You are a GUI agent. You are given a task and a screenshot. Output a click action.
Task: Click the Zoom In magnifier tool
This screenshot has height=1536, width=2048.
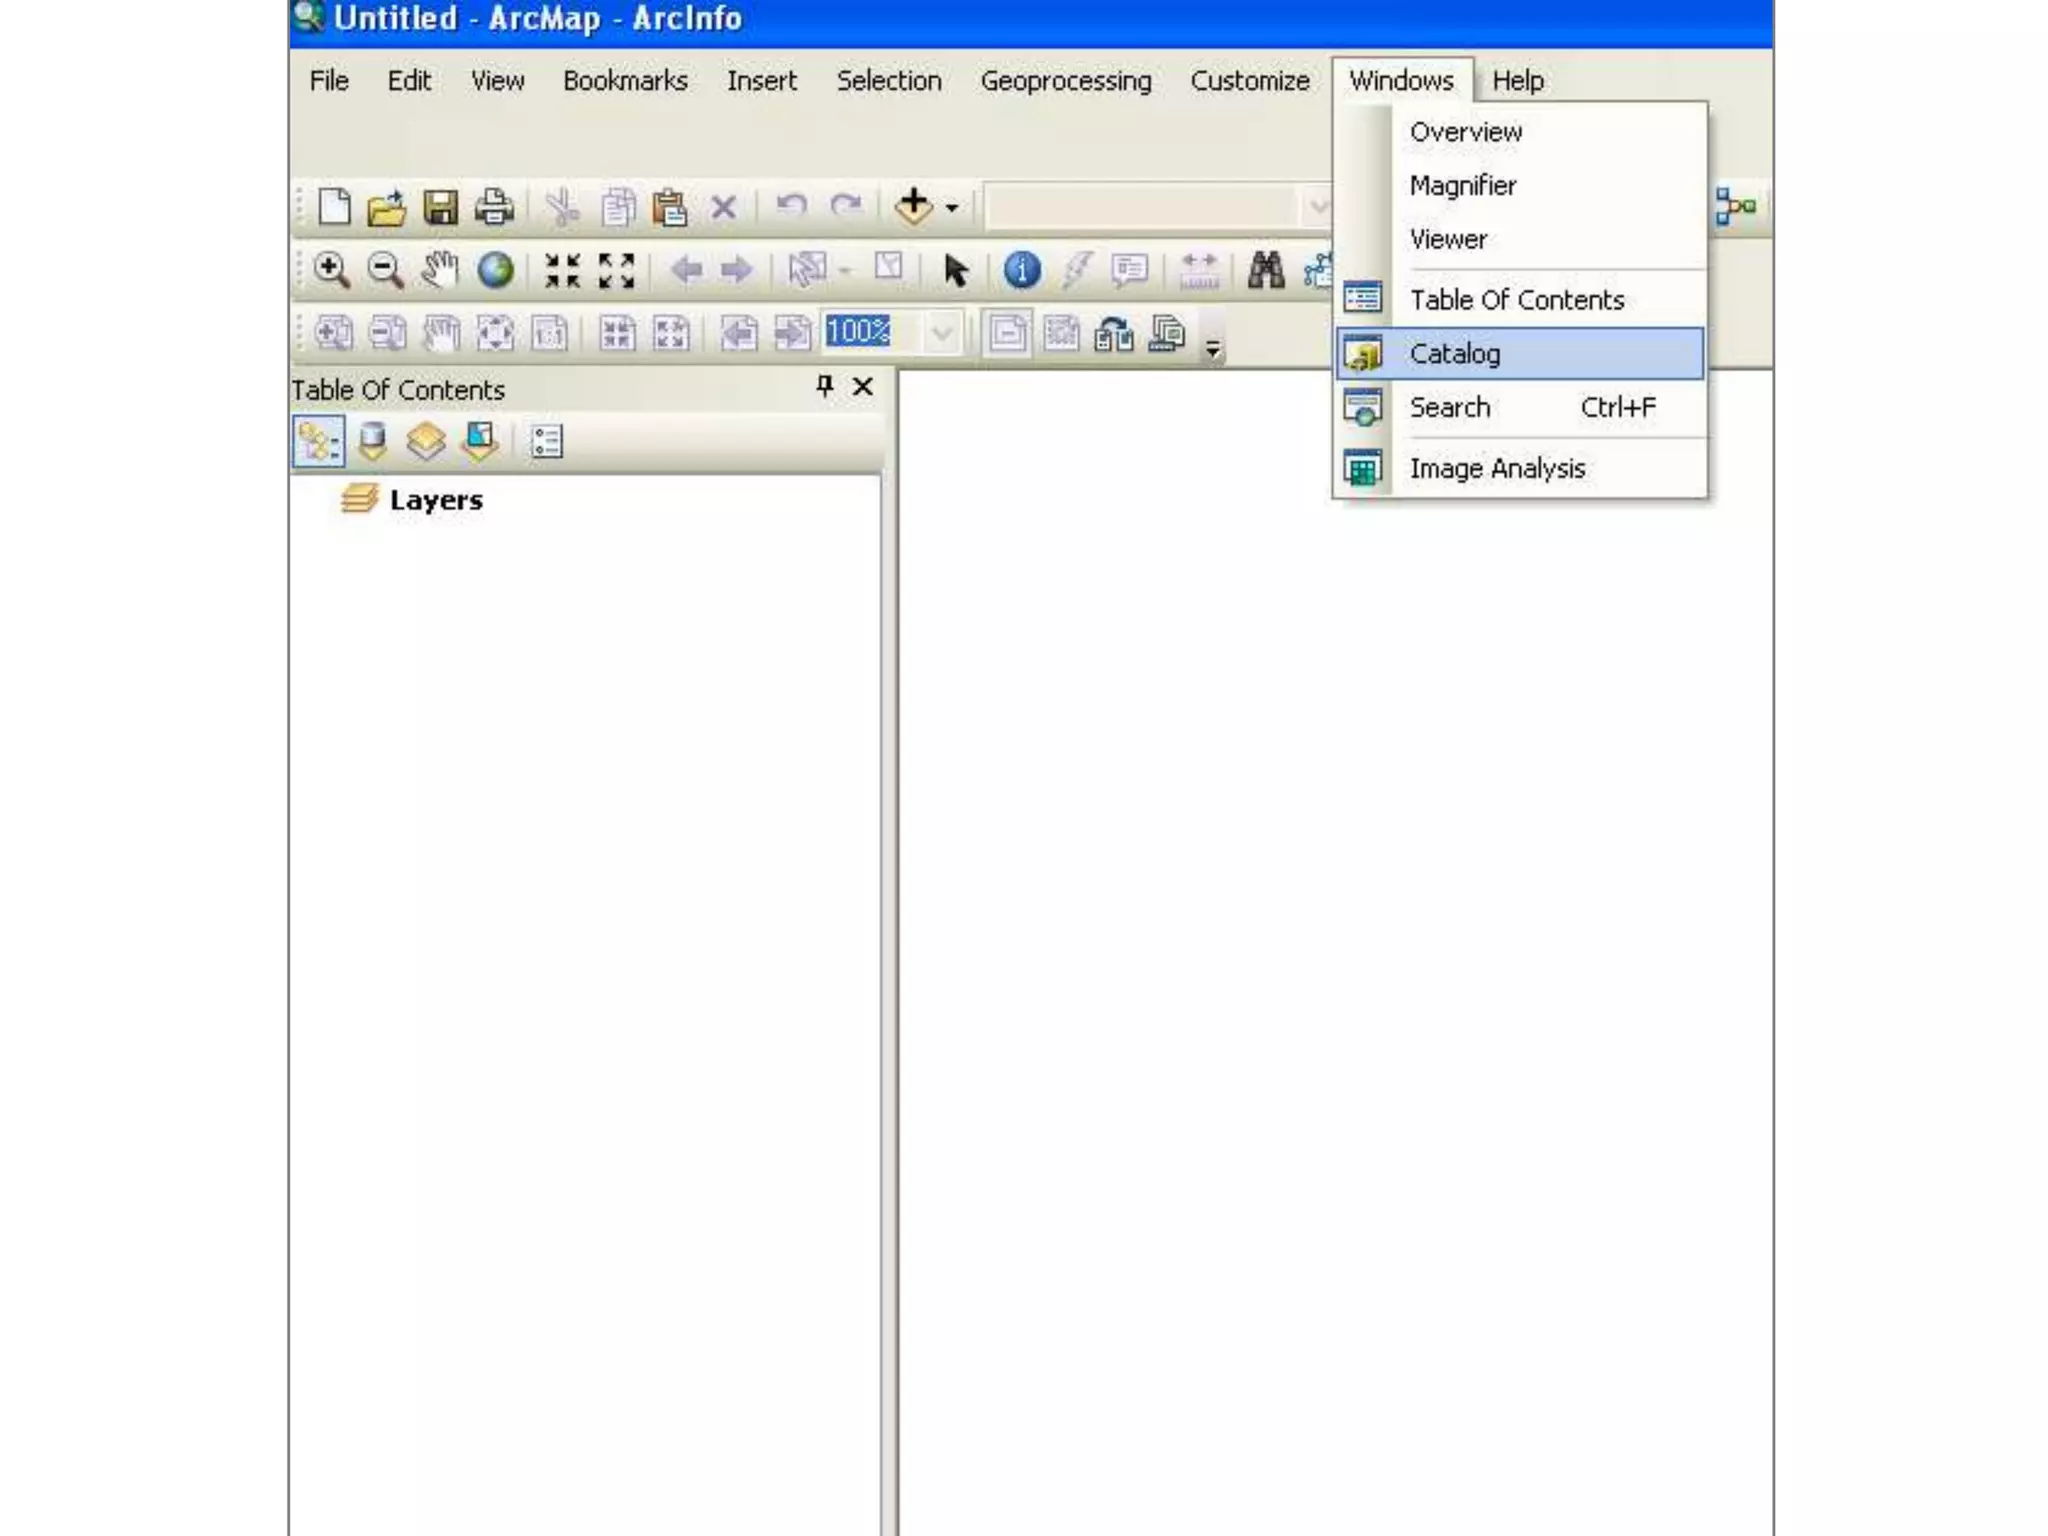point(331,270)
